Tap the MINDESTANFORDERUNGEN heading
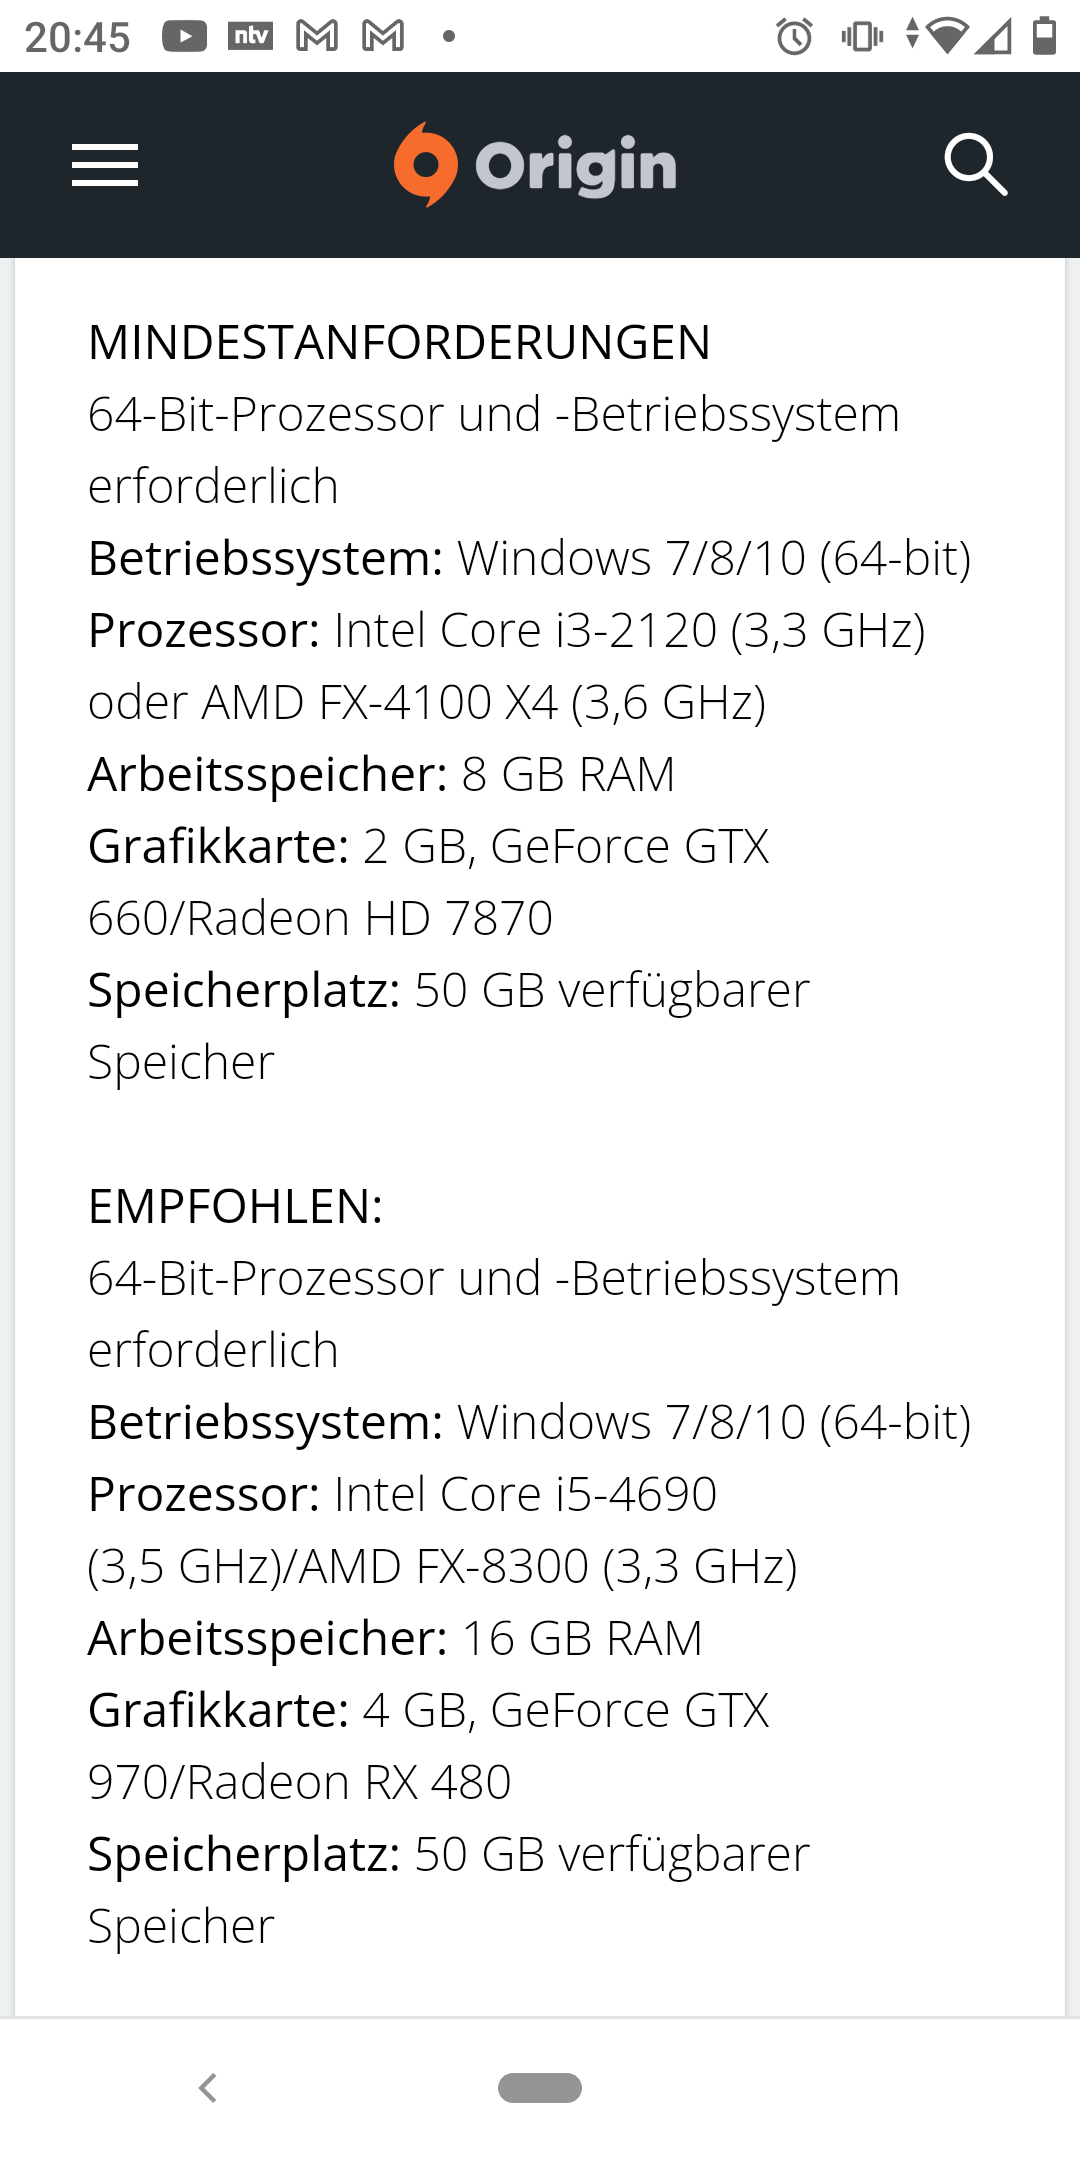The height and width of the screenshot is (2160, 1080). [x=399, y=343]
